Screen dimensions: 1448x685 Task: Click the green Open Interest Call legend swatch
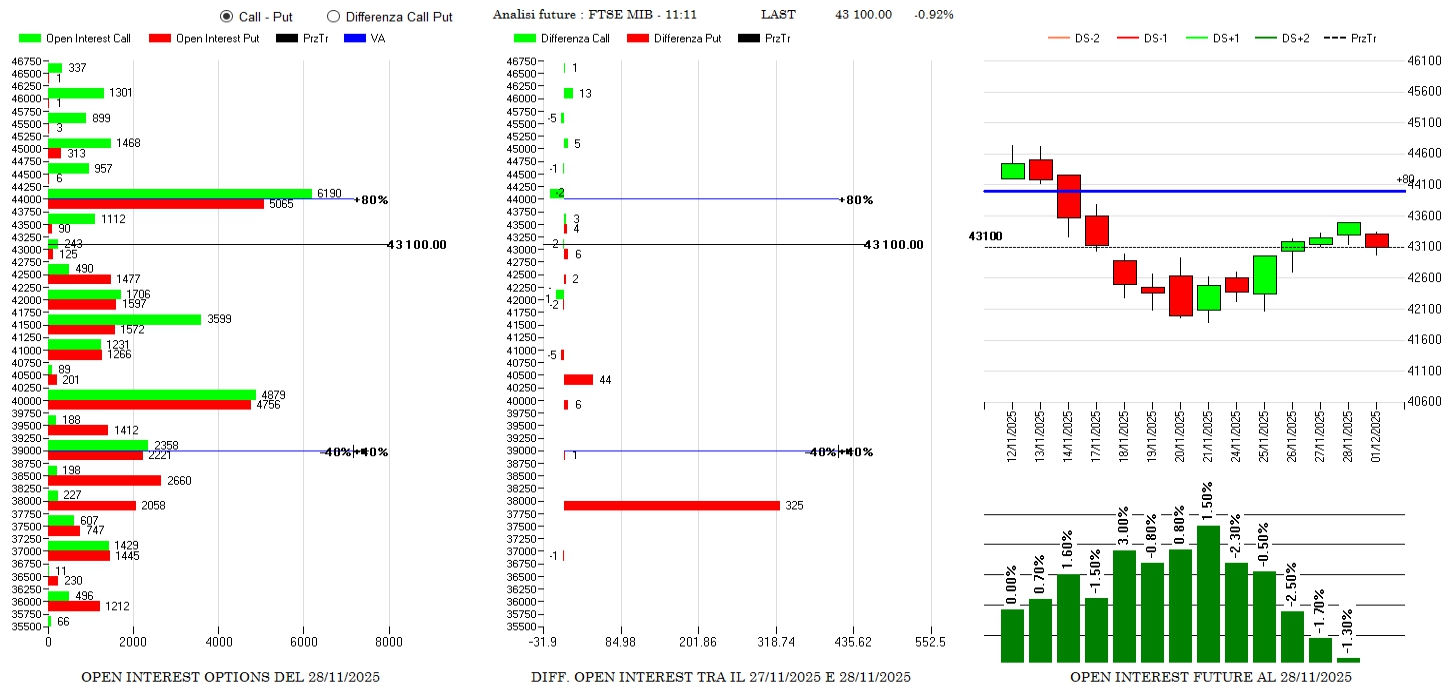click(x=30, y=39)
